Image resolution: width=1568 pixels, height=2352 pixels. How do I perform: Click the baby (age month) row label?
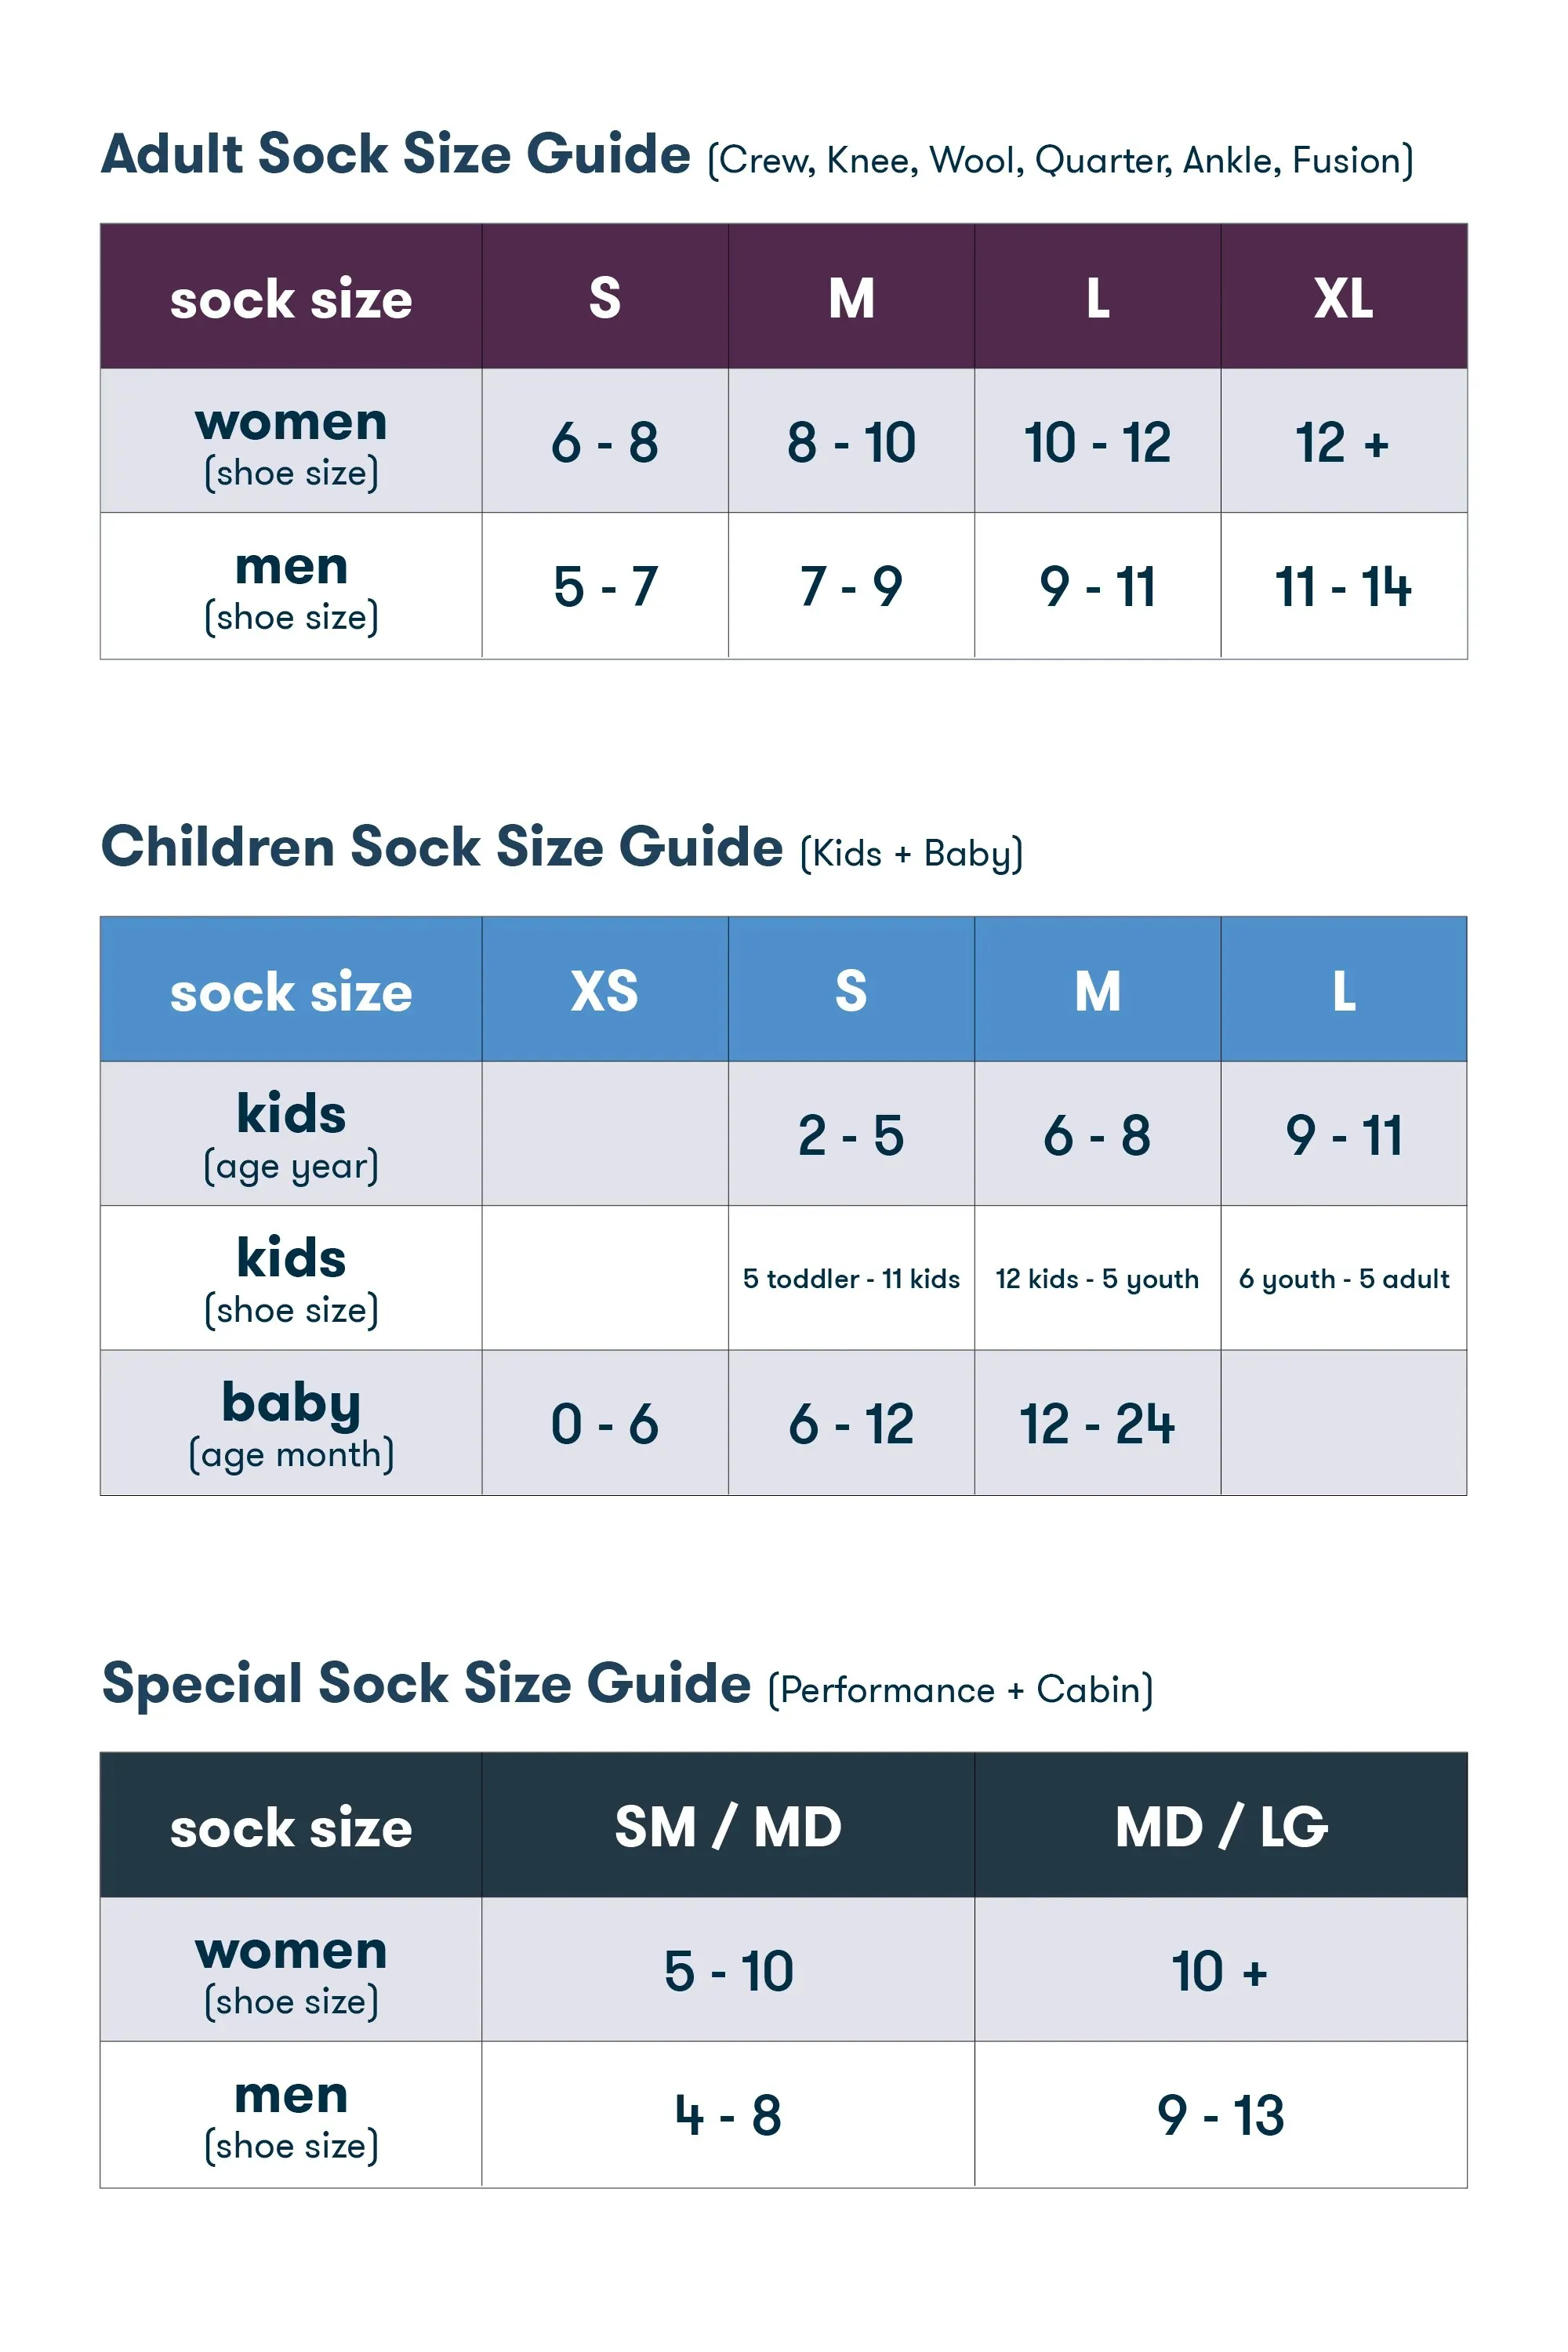(291, 1423)
